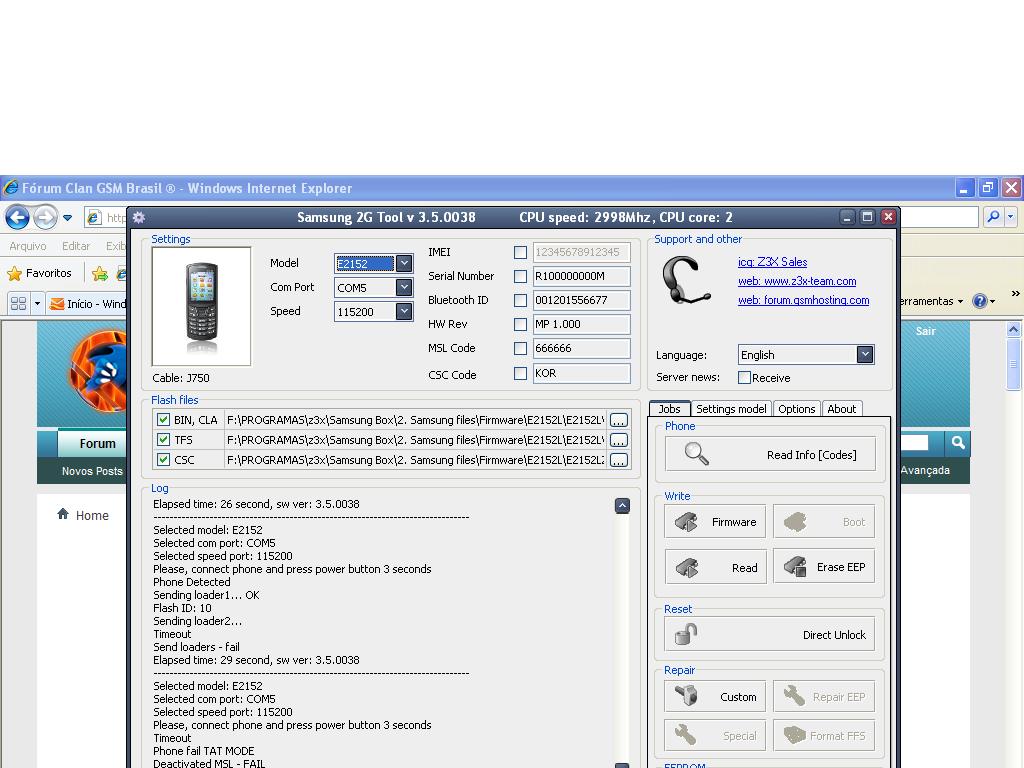
Task: Click the headset support icon
Action: point(685,281)
